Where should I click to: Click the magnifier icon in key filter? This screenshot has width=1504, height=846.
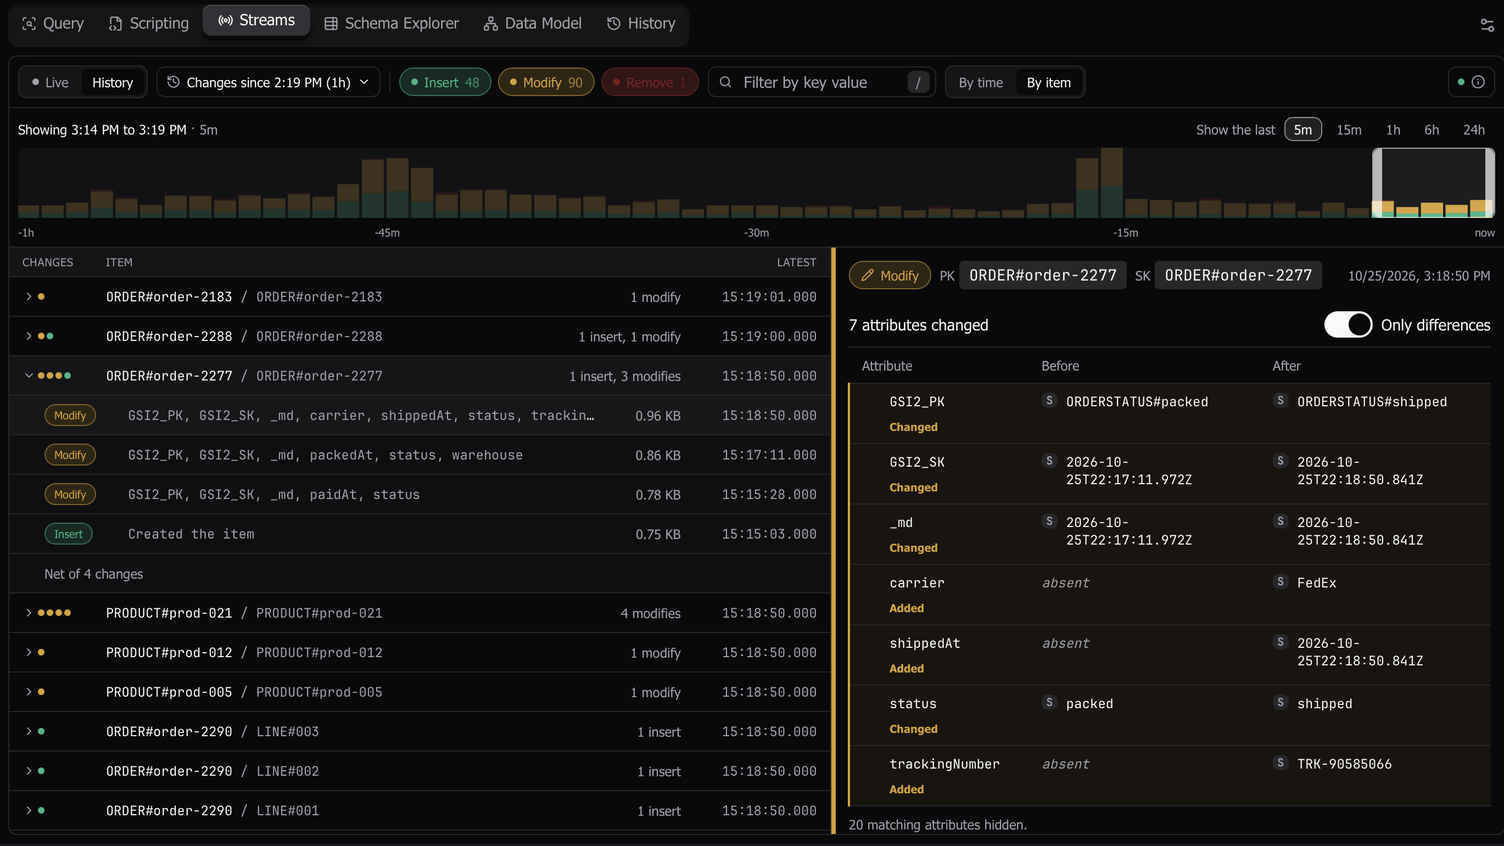(x=726, y=82)
